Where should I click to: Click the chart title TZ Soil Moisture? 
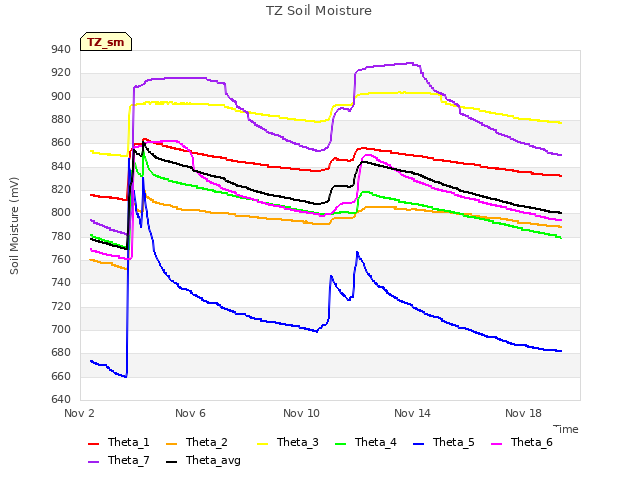click(x=319, y=11)
